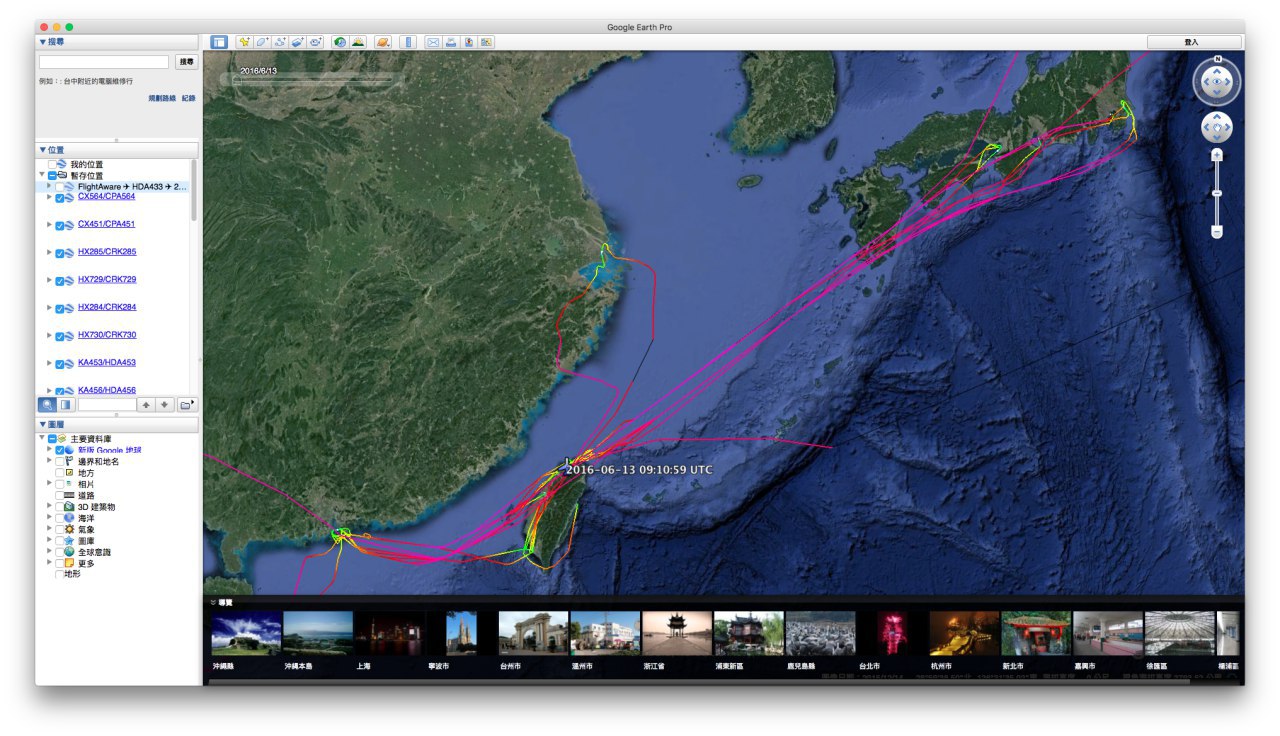
Task: Uncheck the CX451/CPA451 flight checkbox
Action: click(60, 225)
